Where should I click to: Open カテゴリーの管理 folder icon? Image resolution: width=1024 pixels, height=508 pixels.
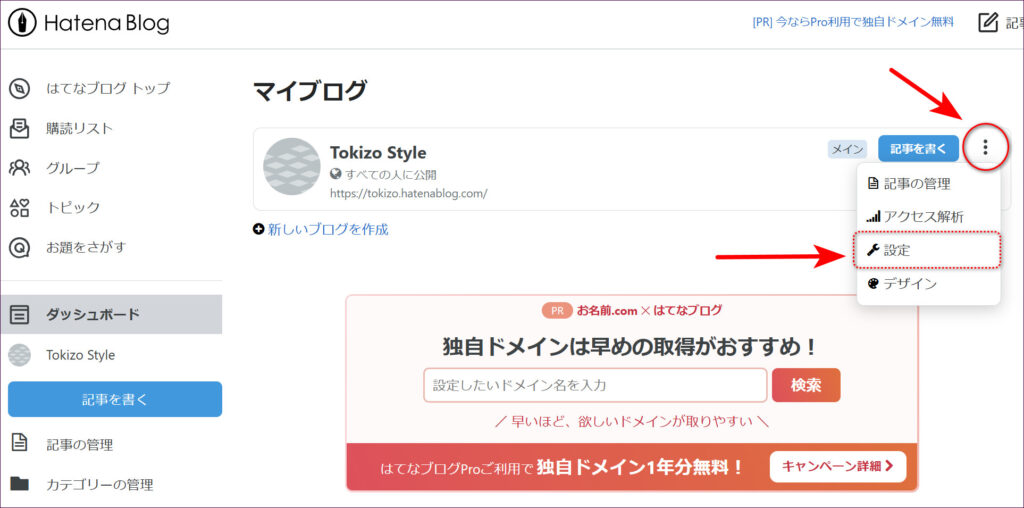[19, 484]
